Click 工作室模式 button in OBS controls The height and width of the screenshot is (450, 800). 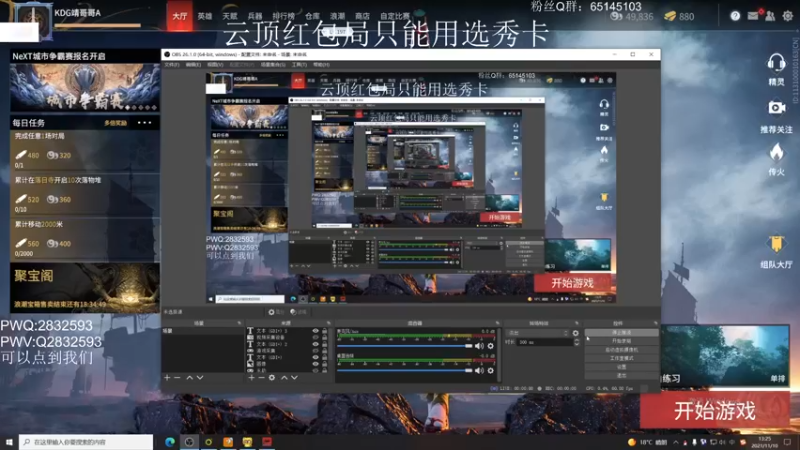[x=621, y=359]
